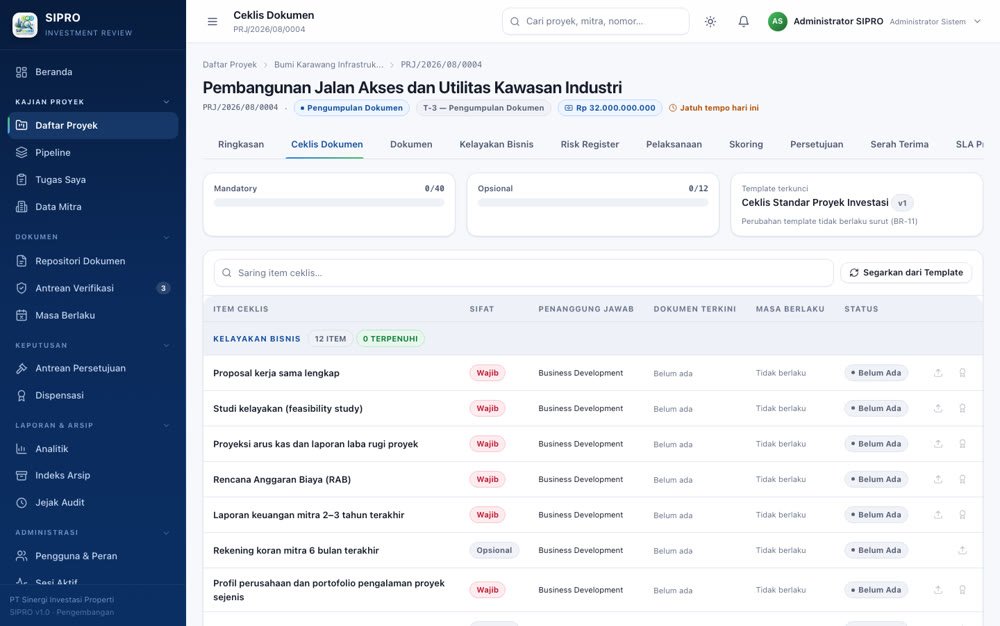Viewport: 1000px width, 626px height.
Task: Upload document for Proposal kerja sama lengkap
Action: pyautogui.click(x=938, y=373)
